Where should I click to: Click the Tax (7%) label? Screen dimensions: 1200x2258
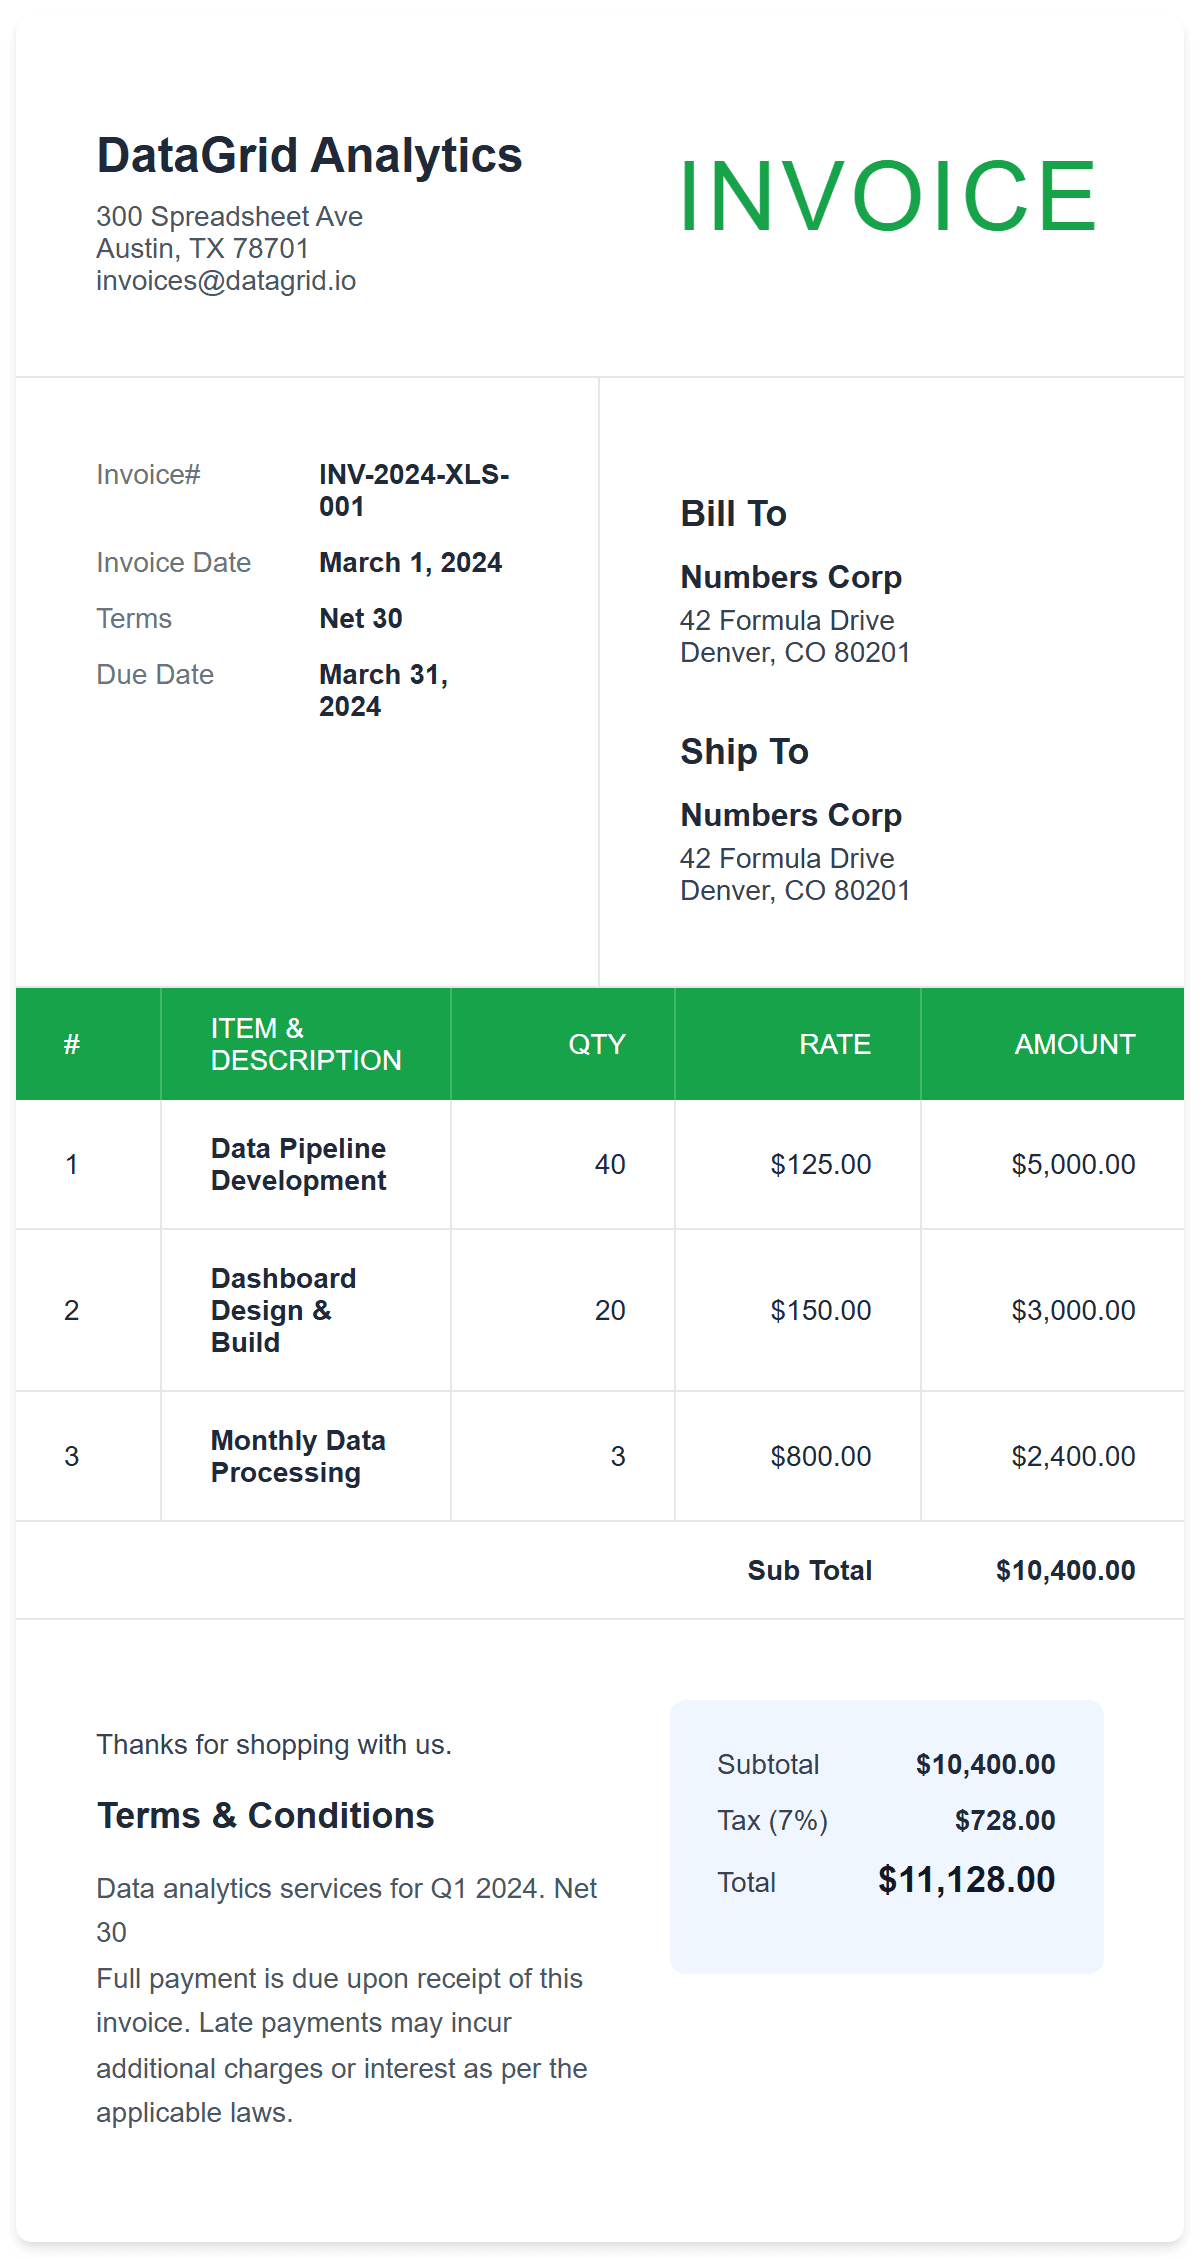(772, 1820)
